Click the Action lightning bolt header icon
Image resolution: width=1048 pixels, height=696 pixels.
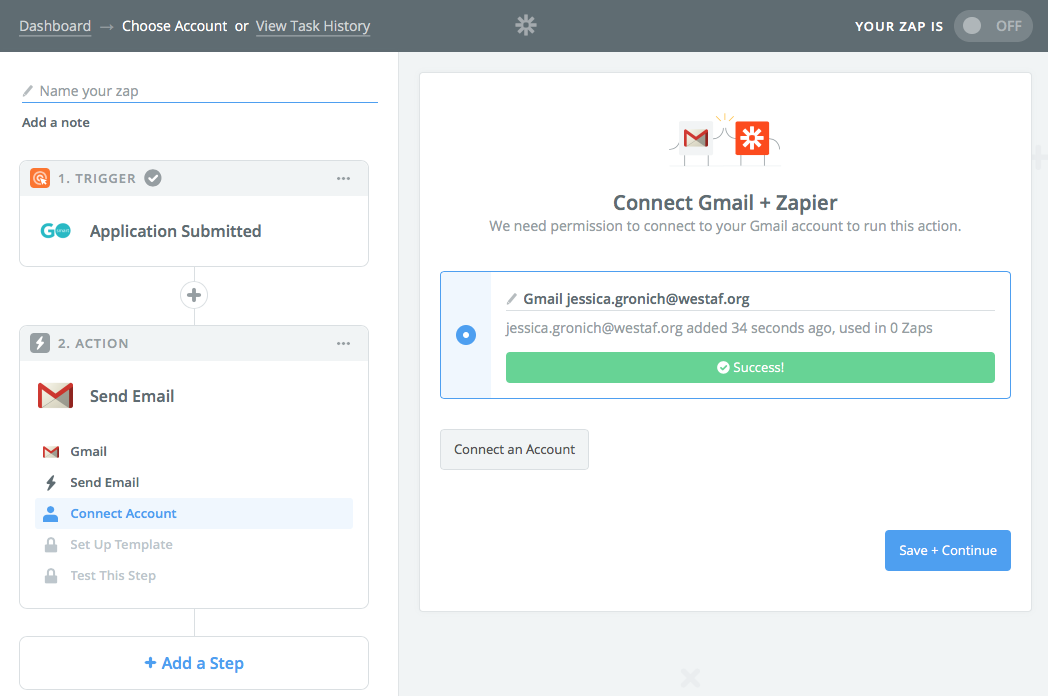(x=40, y=344)
